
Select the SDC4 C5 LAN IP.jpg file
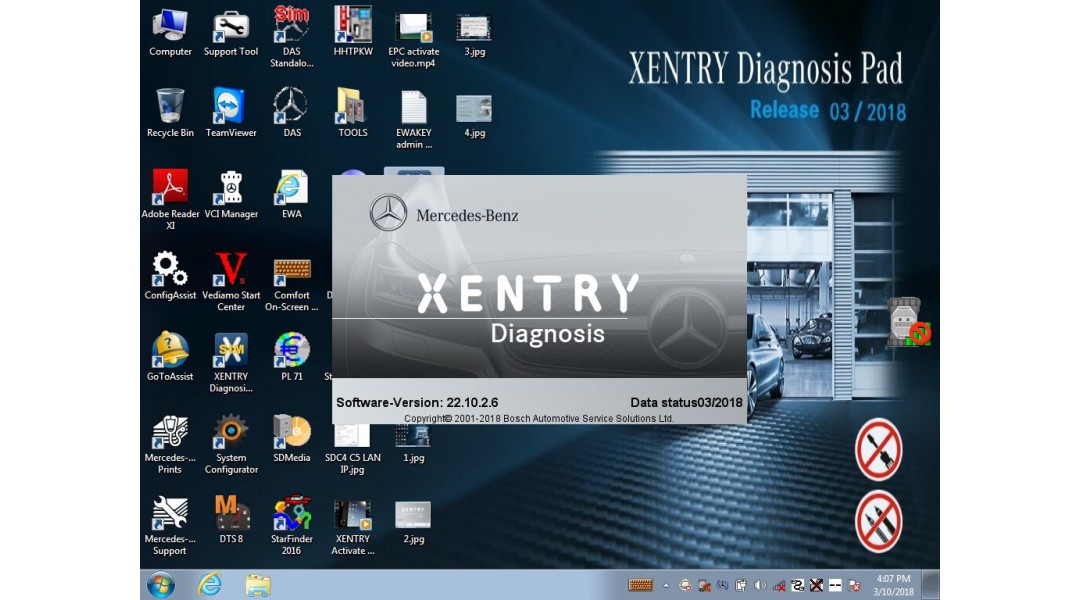pos(353,450)
